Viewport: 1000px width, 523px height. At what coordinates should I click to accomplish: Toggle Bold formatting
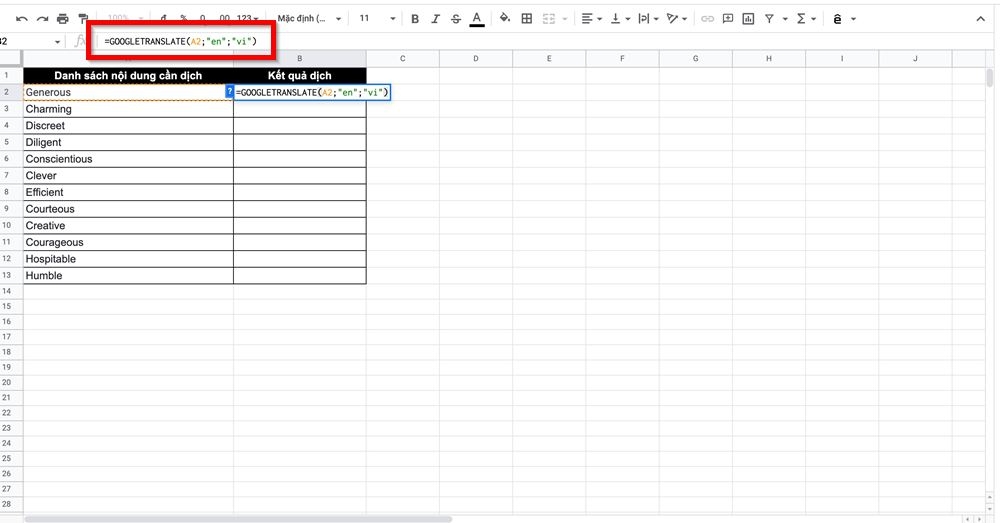click(415, 19)
